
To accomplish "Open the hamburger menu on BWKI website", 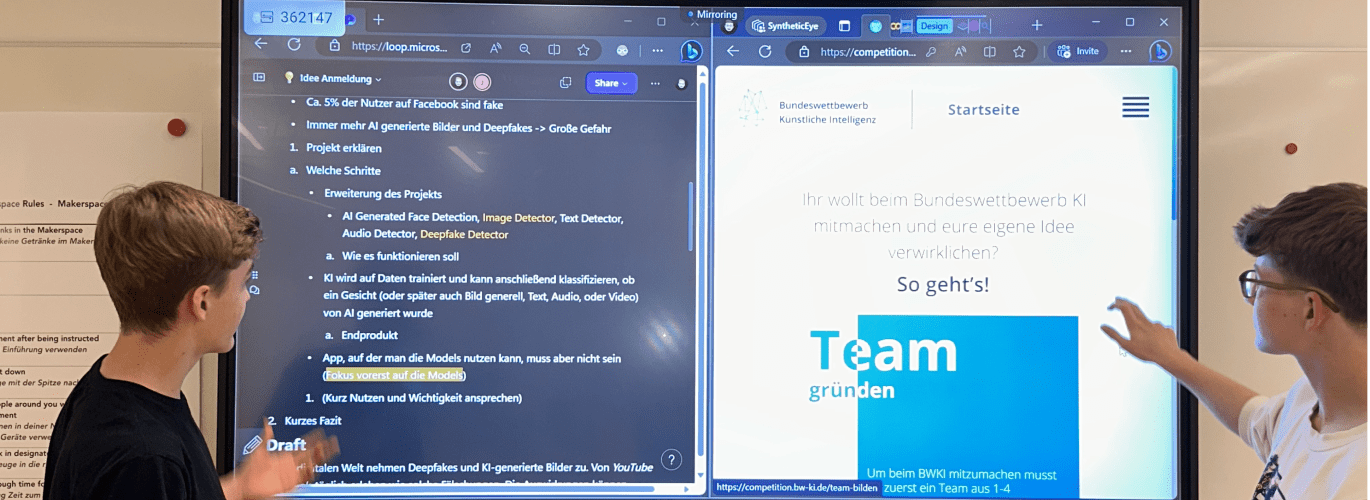I will (1135, 108).
